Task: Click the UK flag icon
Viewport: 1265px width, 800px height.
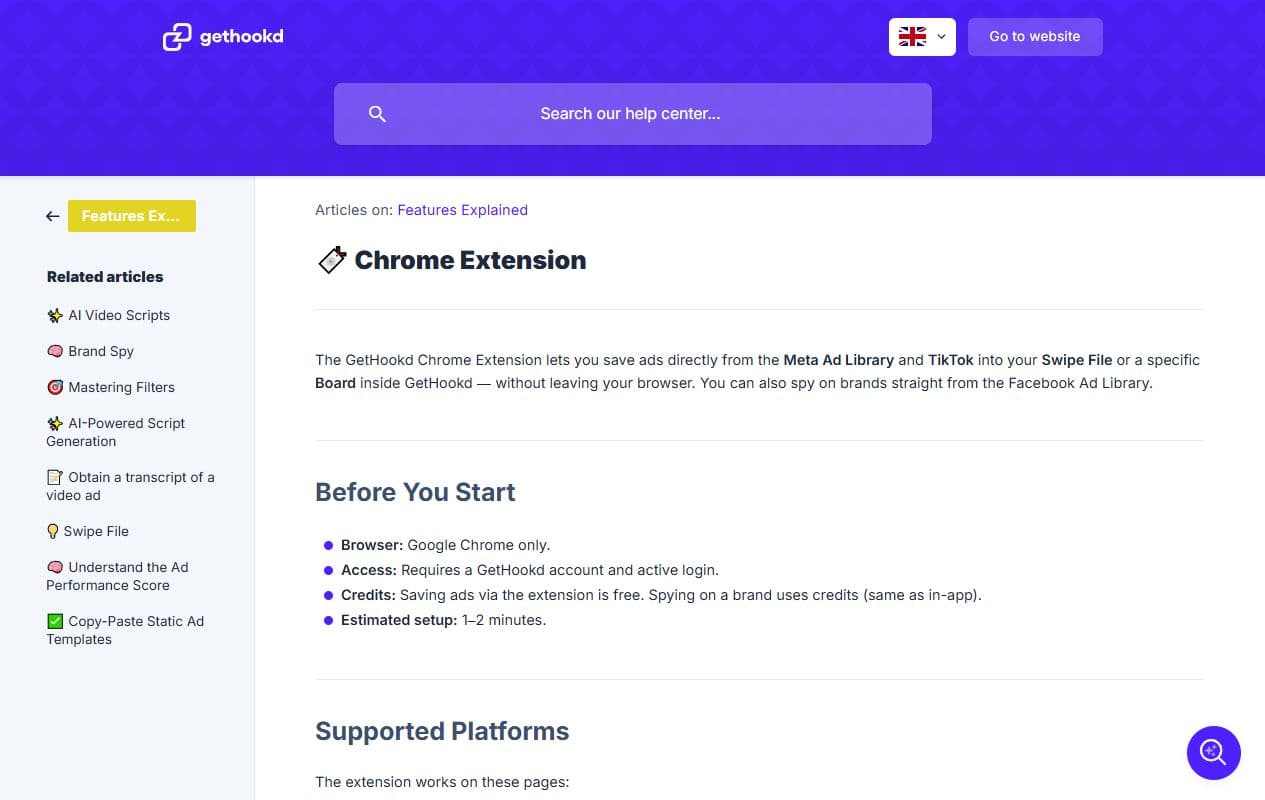Action: coord(912,37)
